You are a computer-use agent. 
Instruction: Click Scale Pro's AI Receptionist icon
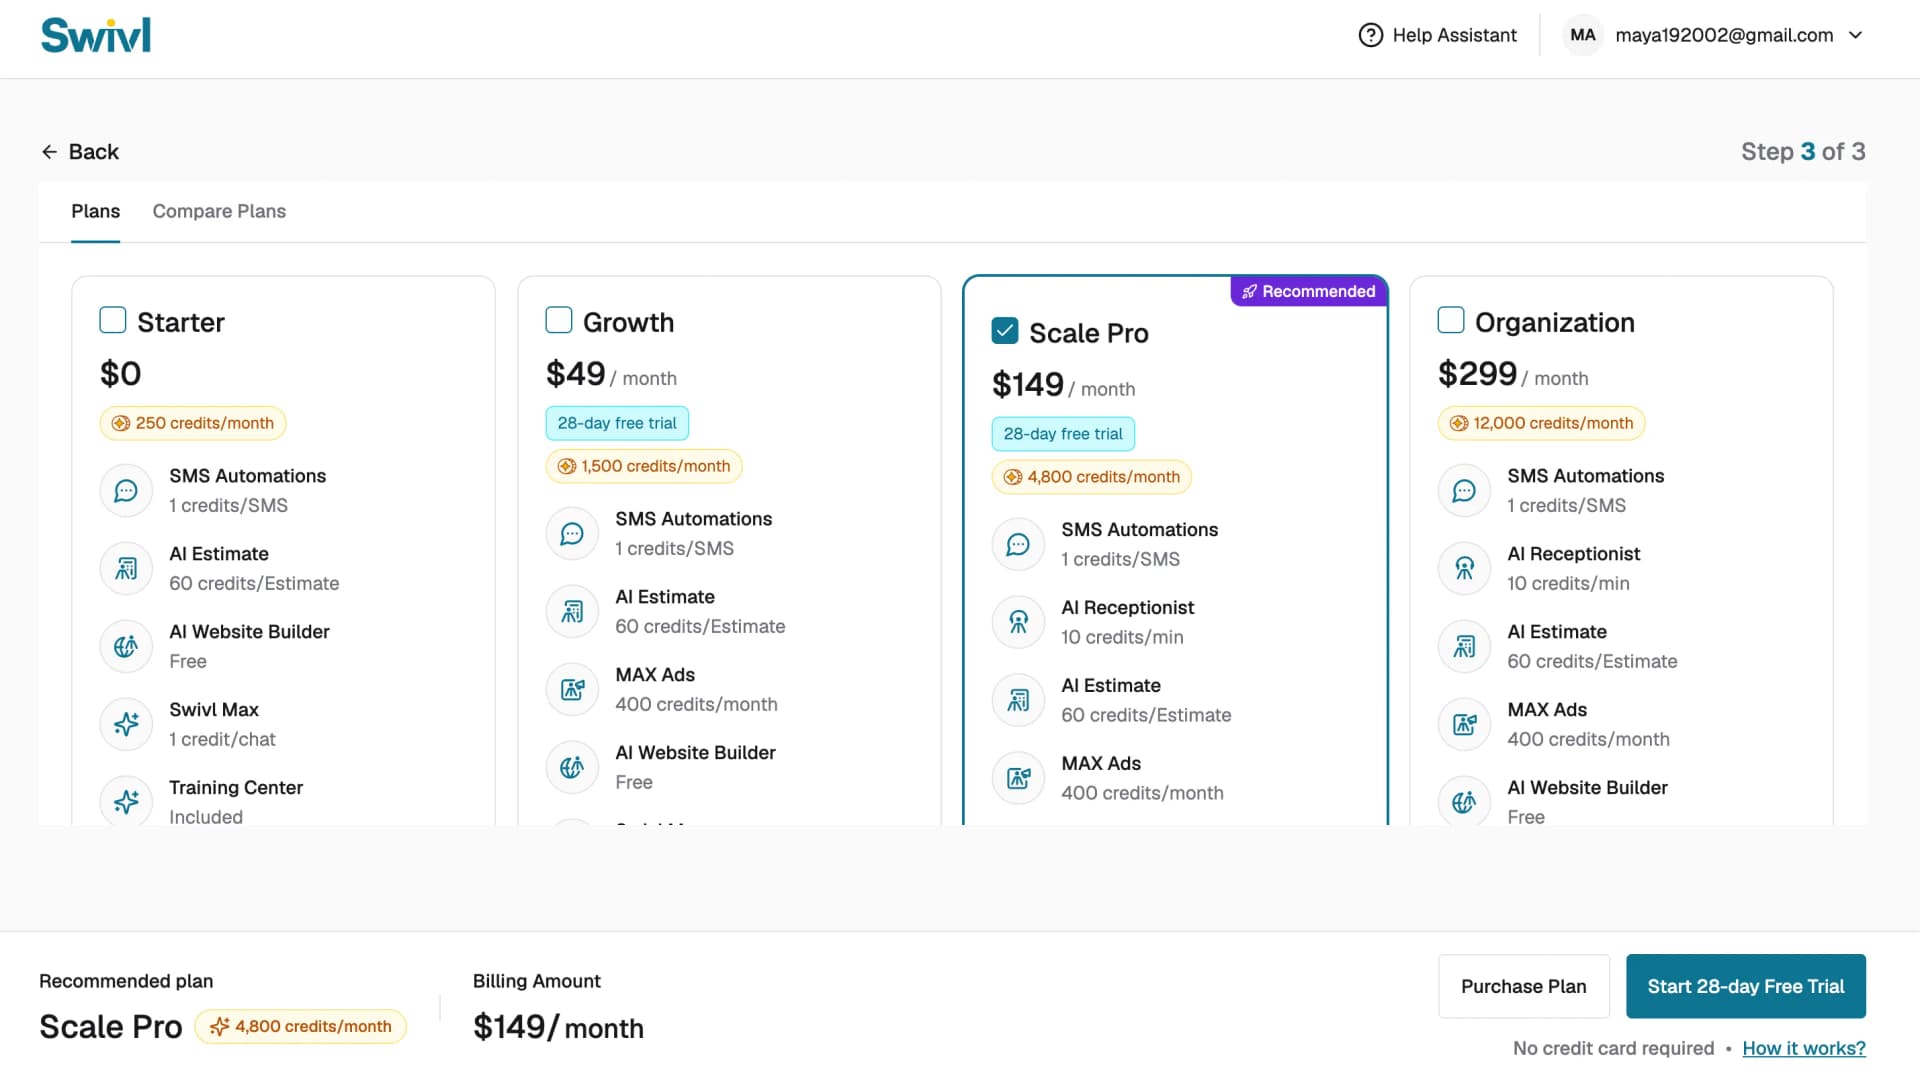(1018, 623)
